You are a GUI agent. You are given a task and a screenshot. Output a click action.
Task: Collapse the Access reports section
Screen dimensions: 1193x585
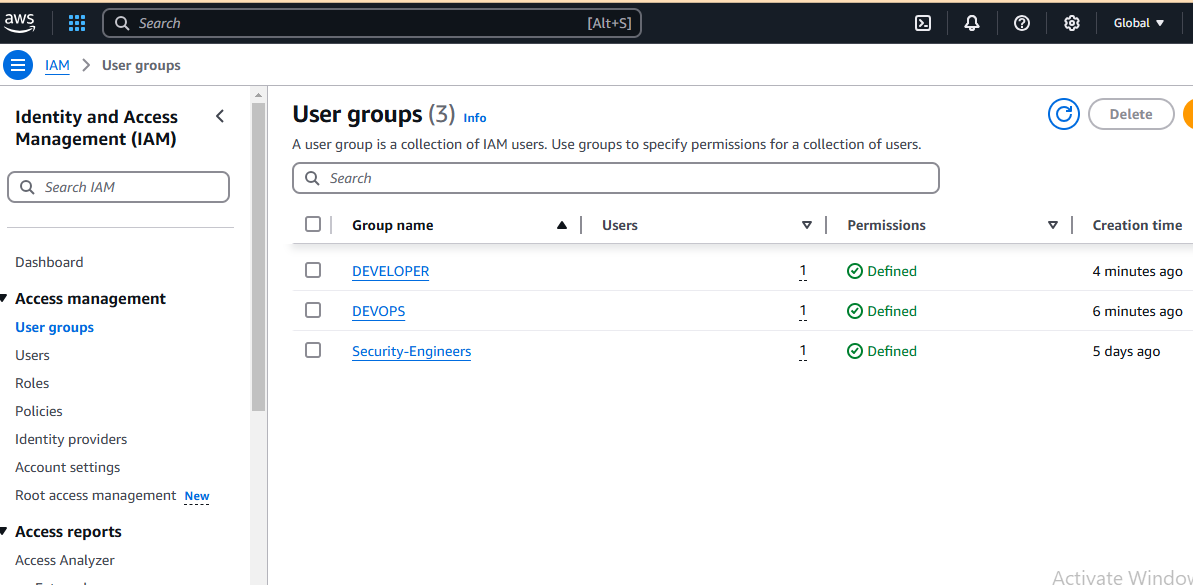point(5,531)
